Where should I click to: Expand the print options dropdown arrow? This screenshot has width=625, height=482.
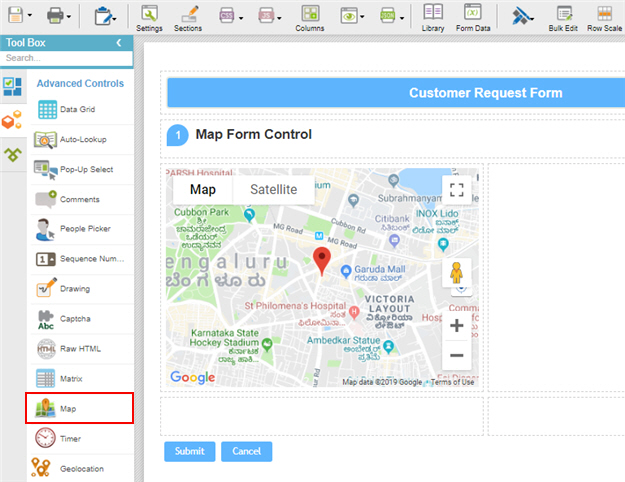(x=69, y=17)
